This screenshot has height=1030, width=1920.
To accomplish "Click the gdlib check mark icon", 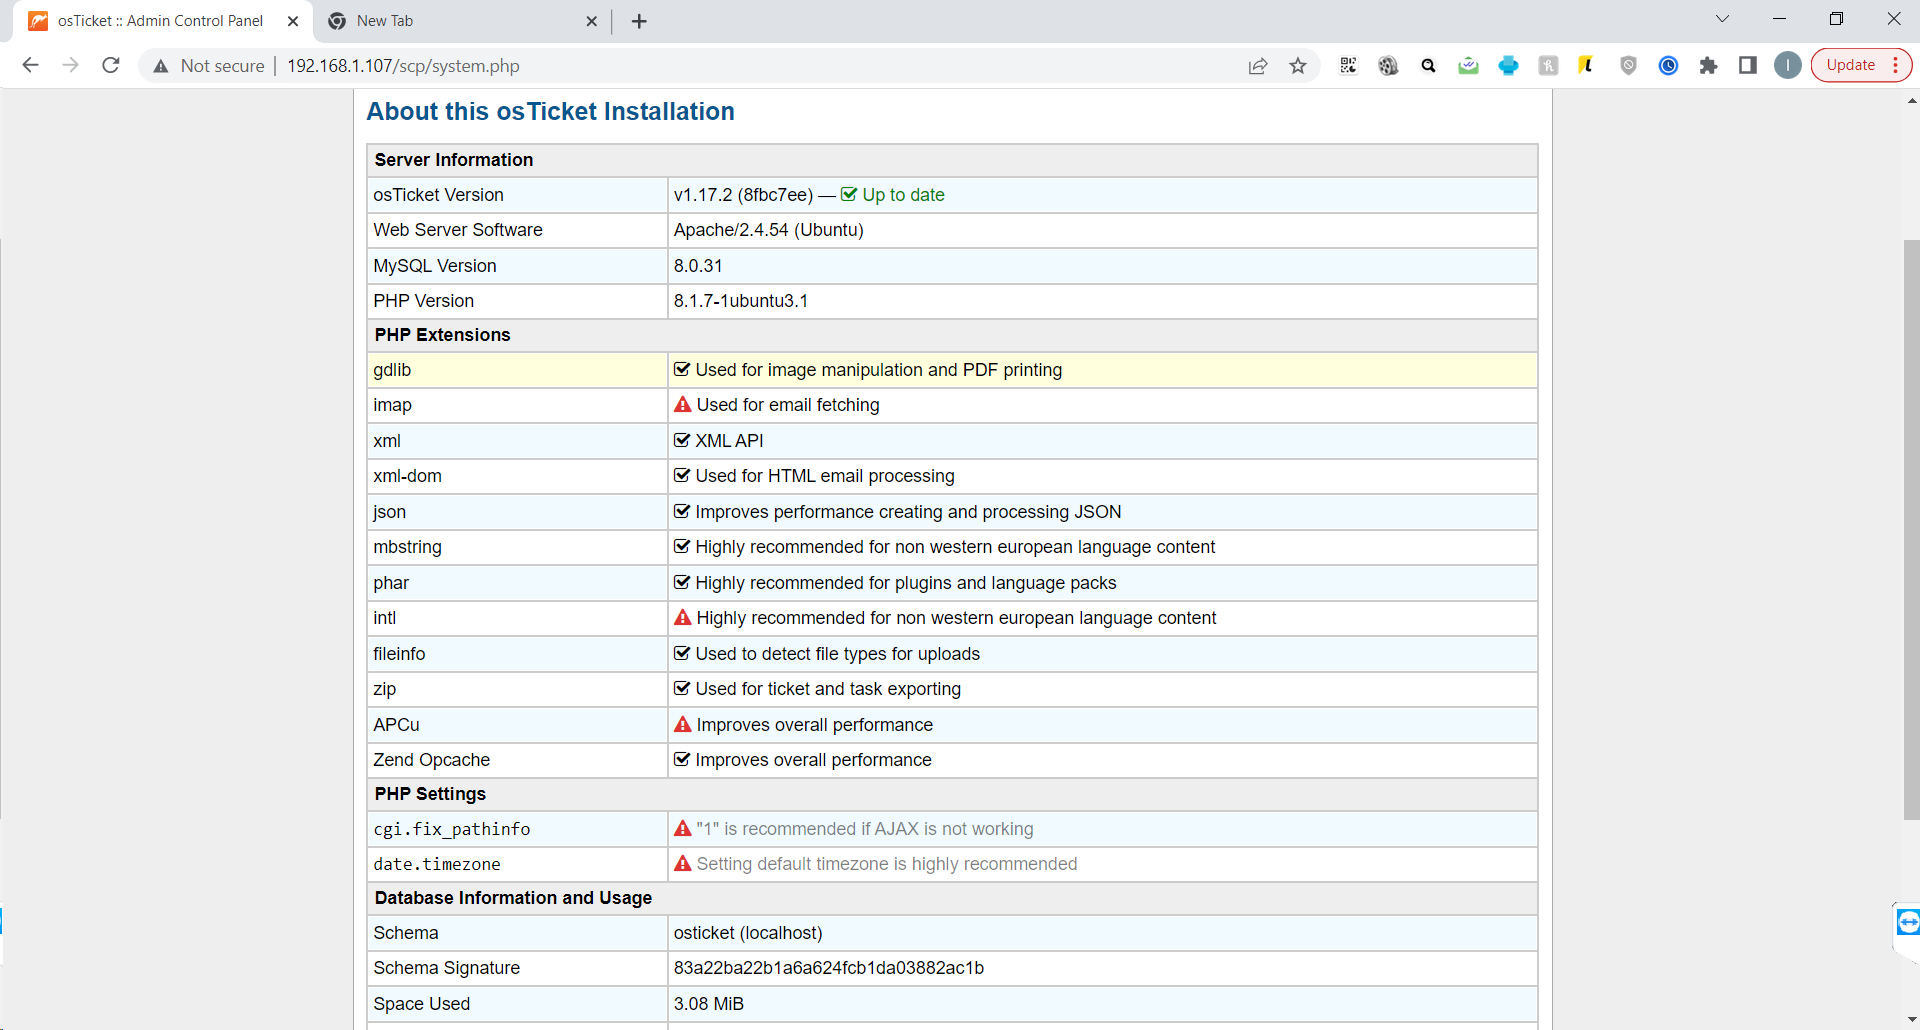I will [682, 370].
